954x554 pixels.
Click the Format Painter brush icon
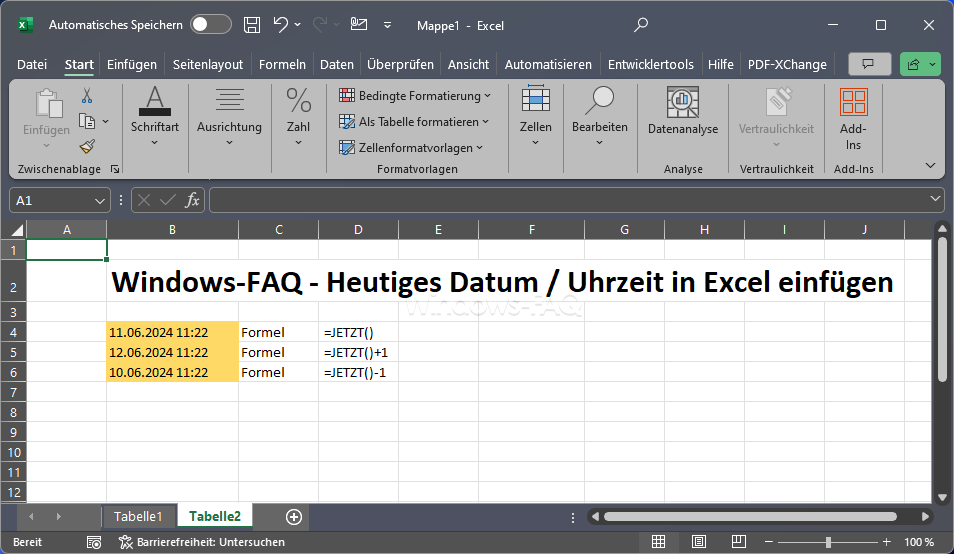[87, 147]
